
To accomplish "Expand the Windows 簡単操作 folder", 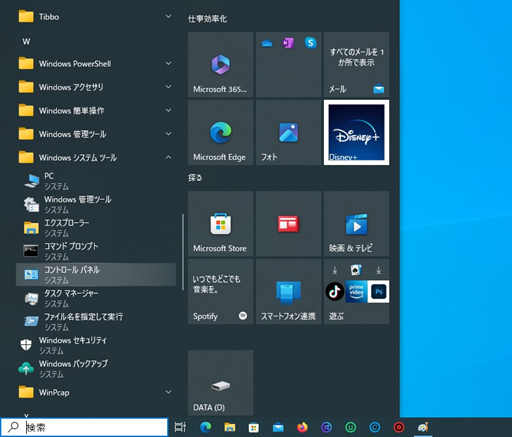I will click(x=96, y=110).
